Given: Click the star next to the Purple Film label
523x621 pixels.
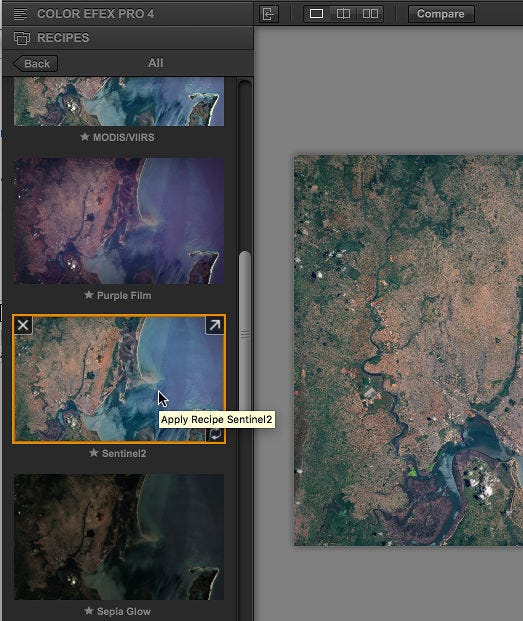Looking at the screenshot, I should pos(89,295).
